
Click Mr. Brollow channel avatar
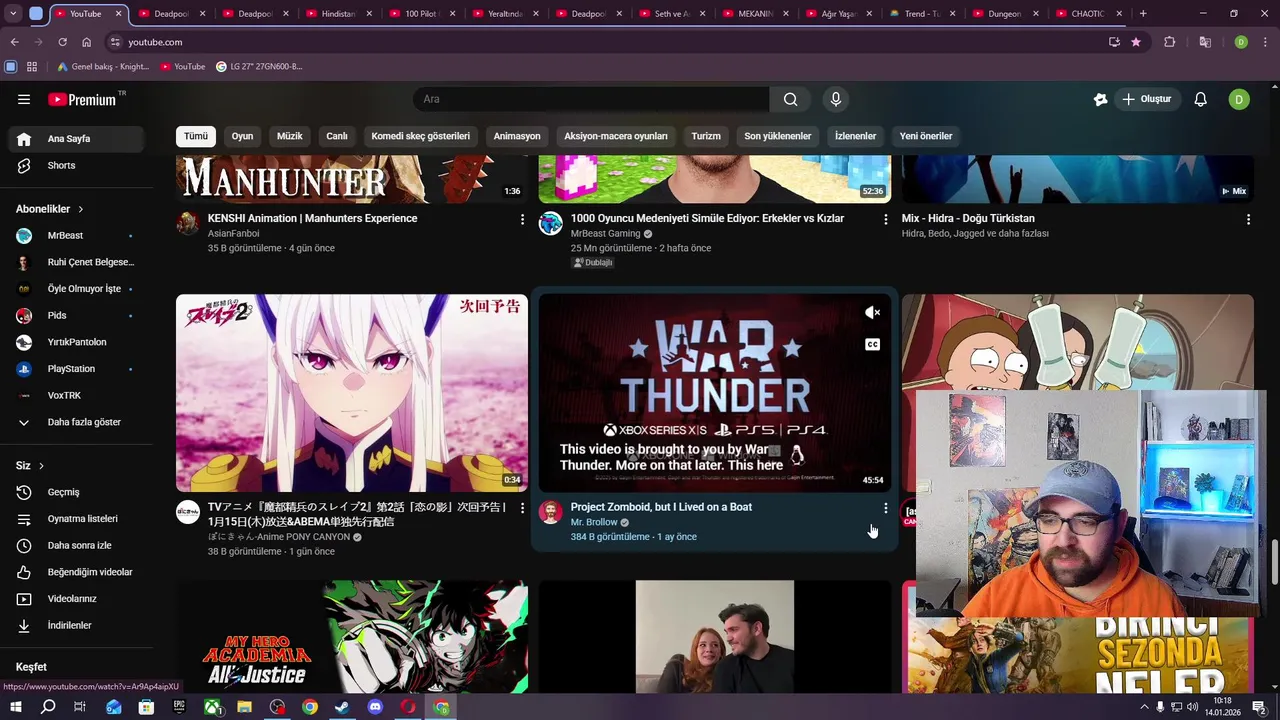click(551, 512)
